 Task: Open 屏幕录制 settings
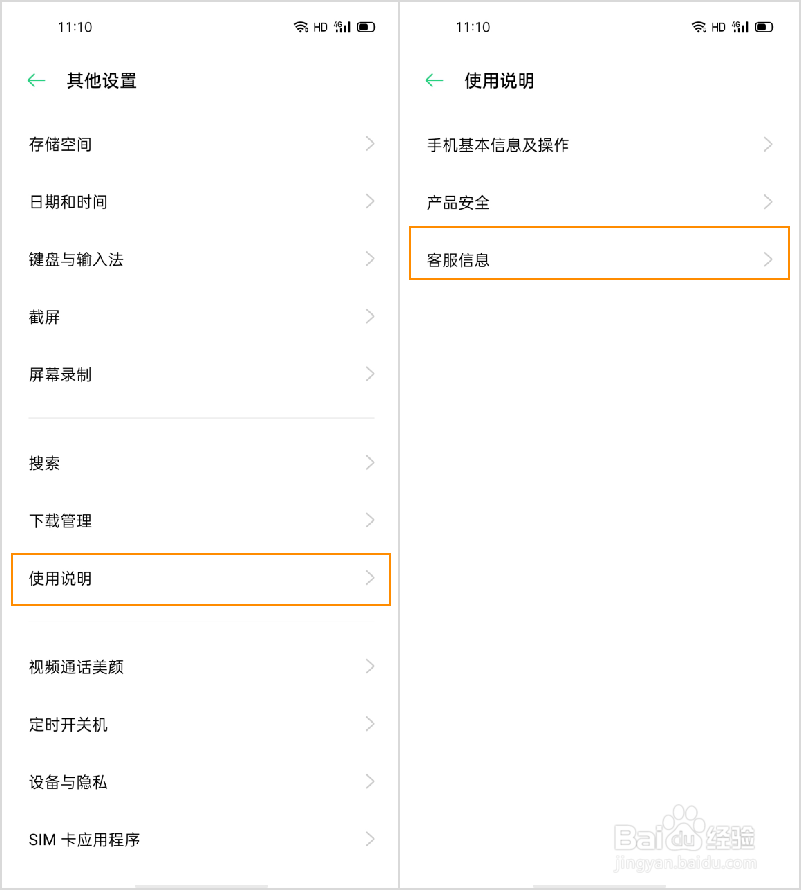pos(201,375)
